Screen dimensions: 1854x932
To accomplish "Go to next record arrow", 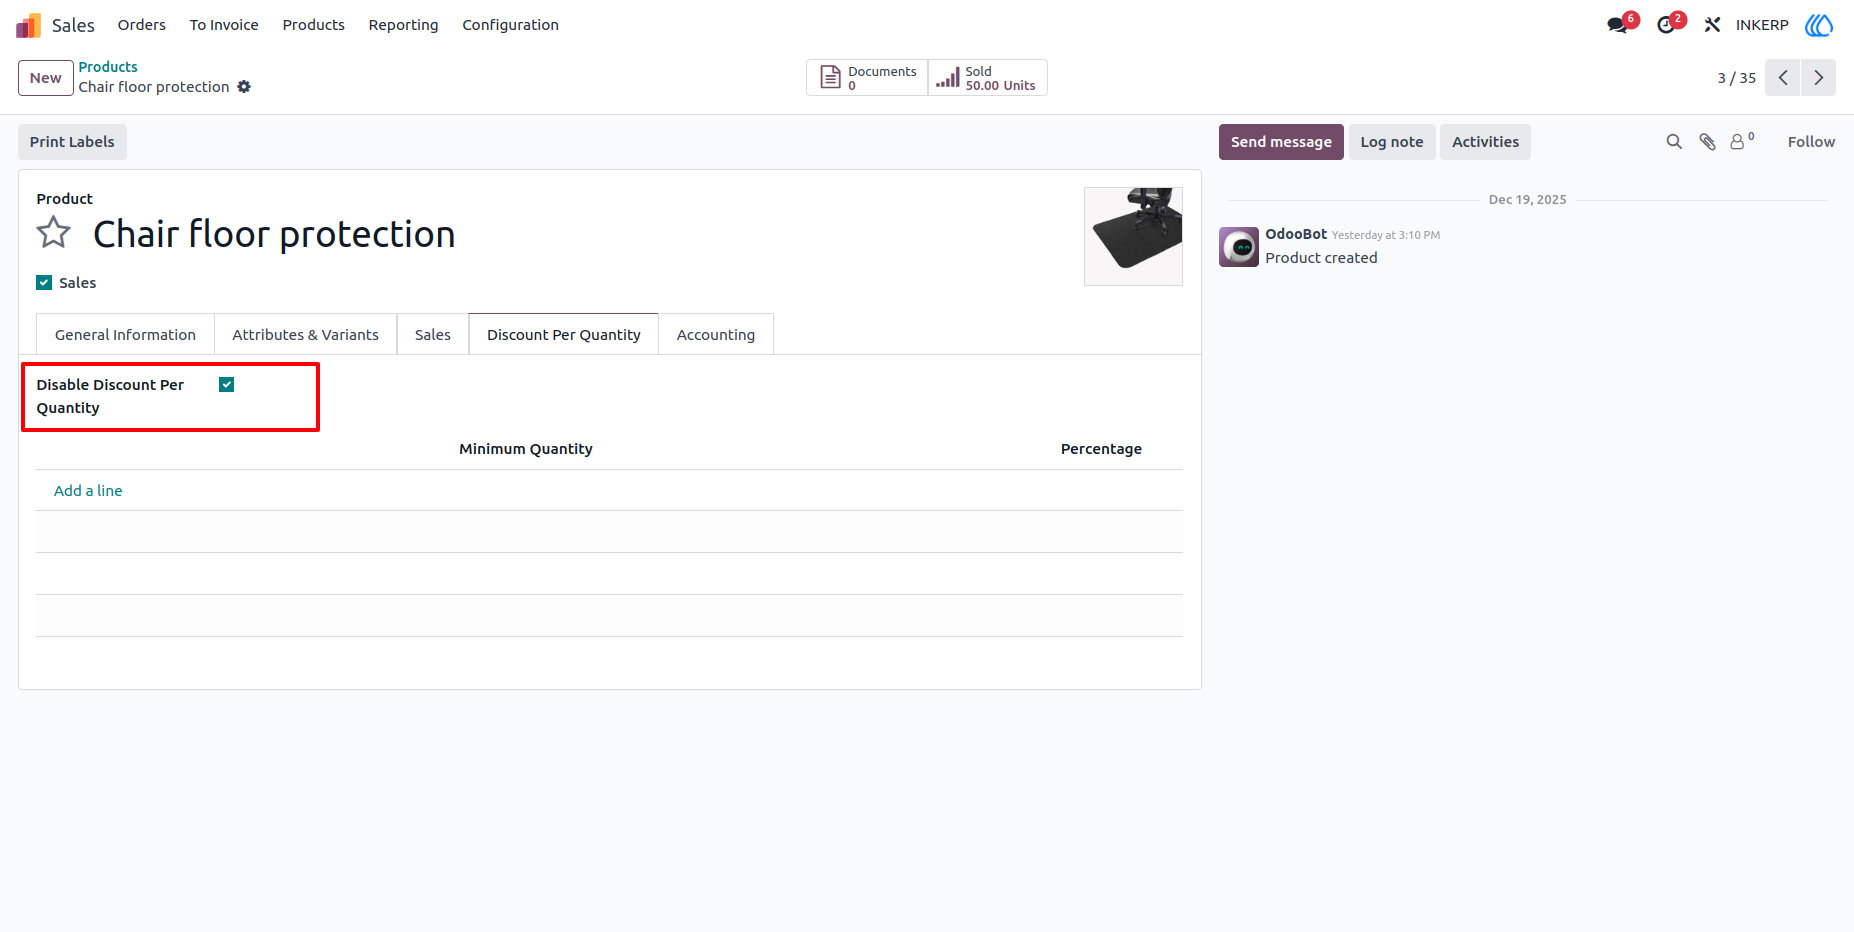I will pos(1818,78).
